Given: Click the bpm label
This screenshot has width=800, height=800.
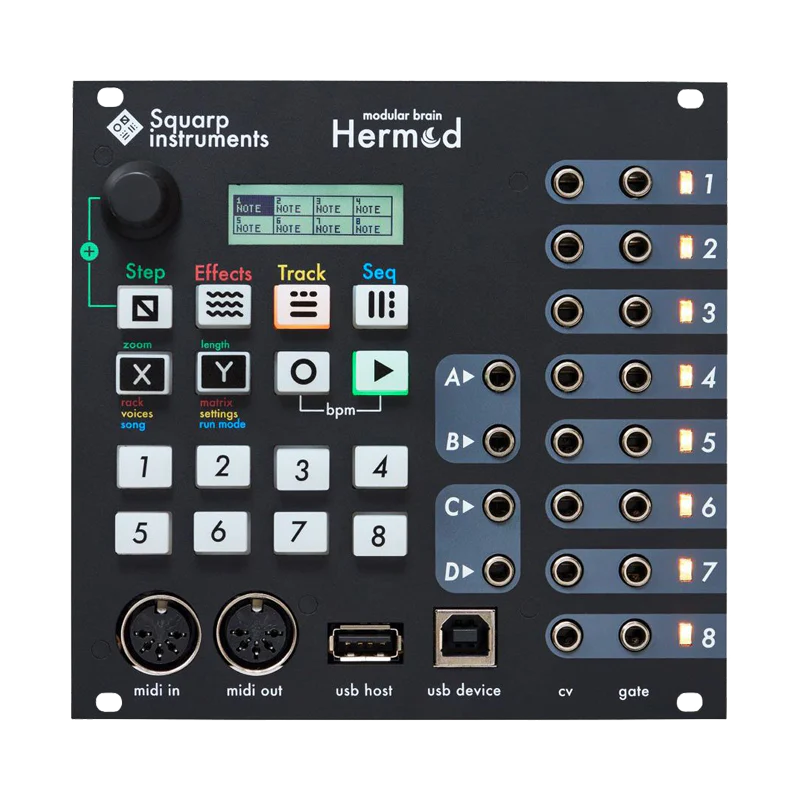Looking at the screenshot, I should pos(340,410).
